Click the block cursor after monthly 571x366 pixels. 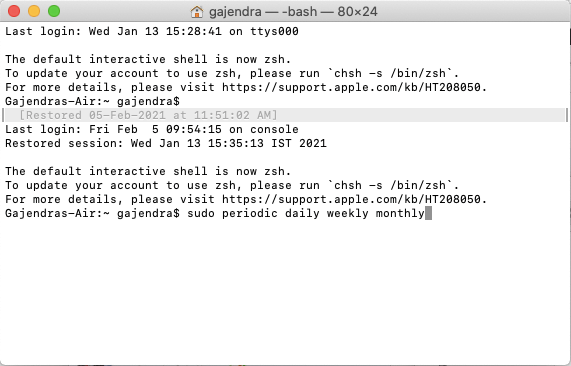[428, 213]
